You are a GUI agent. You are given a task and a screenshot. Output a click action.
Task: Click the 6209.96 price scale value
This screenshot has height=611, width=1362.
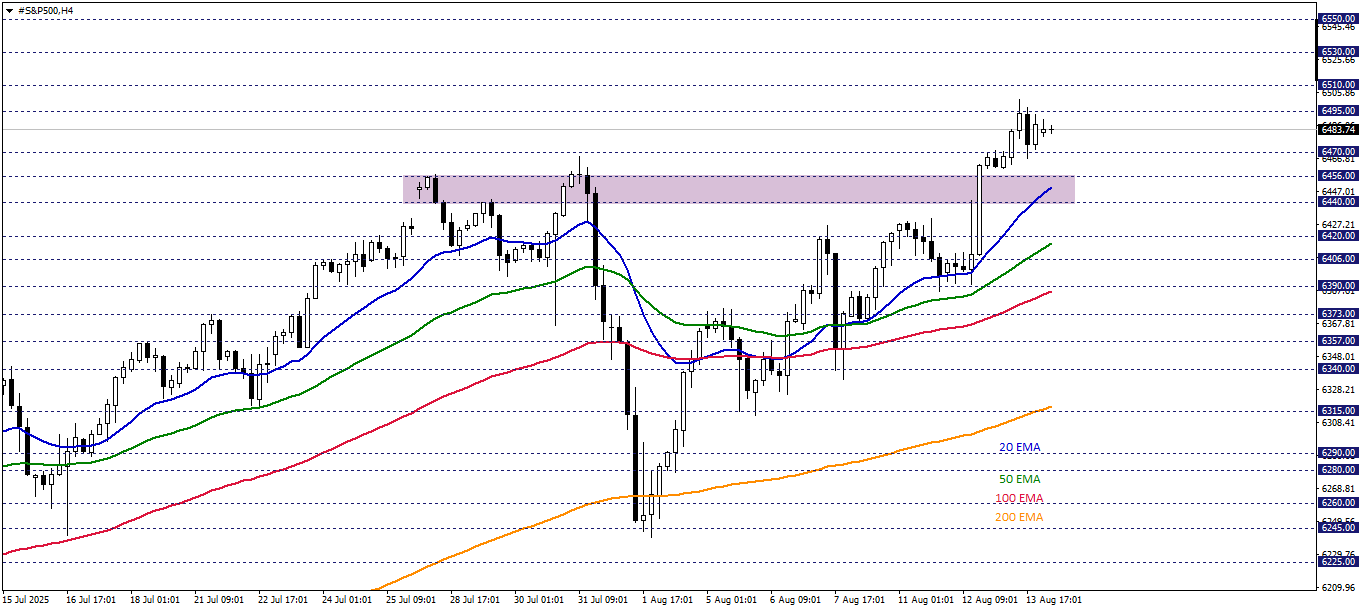1338,587
